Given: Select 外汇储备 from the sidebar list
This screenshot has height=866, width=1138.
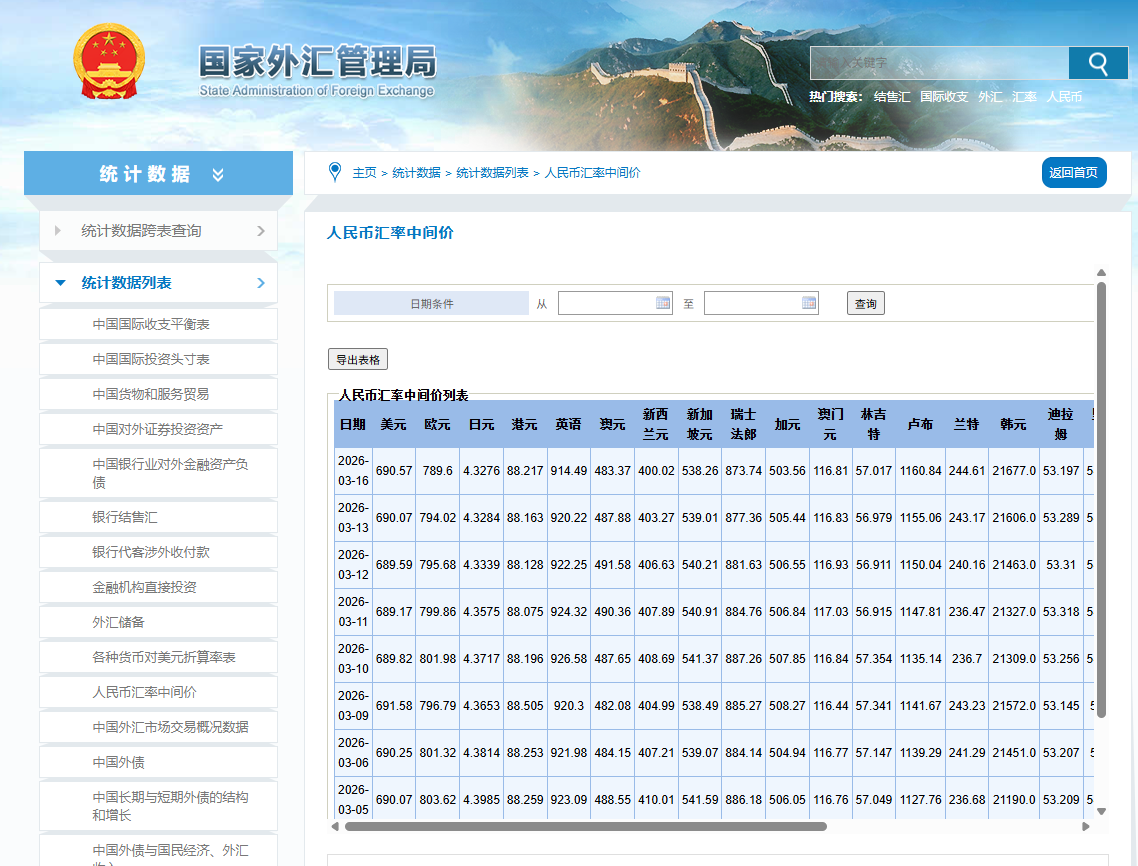Looking at the screenshot, I should (118, 622).
